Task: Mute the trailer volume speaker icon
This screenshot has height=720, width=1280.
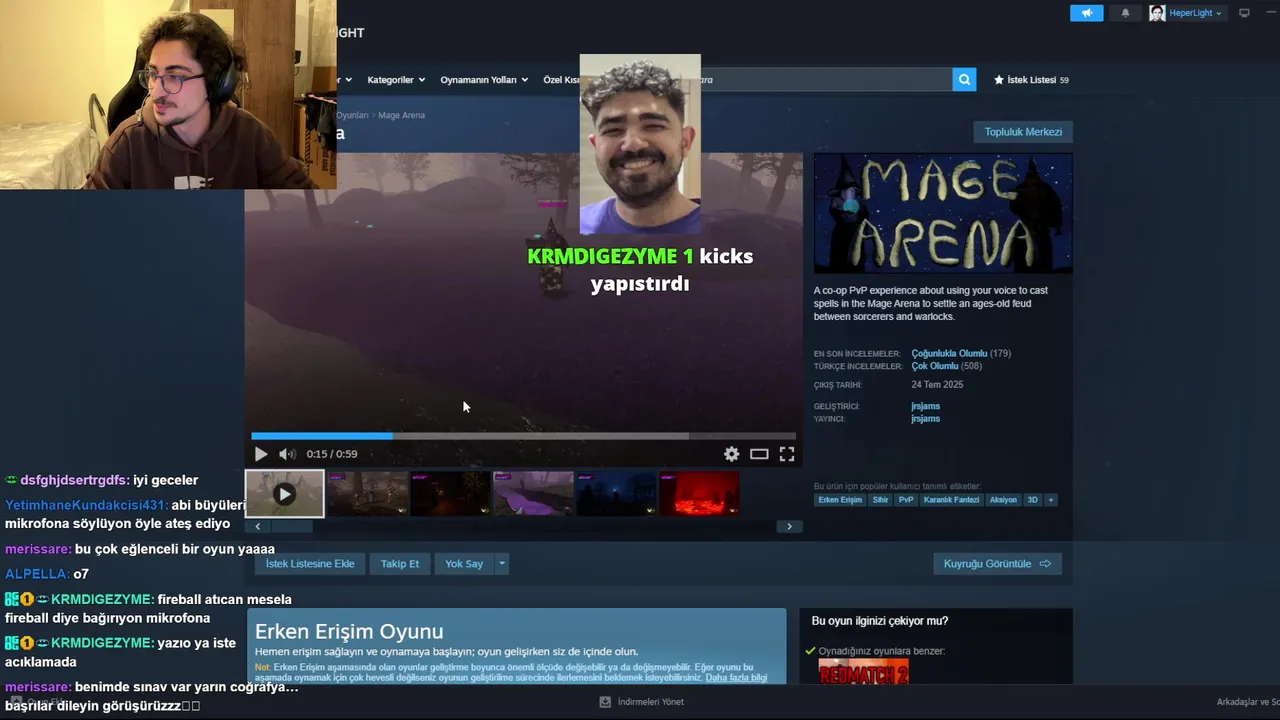Action: coord(287,454)
